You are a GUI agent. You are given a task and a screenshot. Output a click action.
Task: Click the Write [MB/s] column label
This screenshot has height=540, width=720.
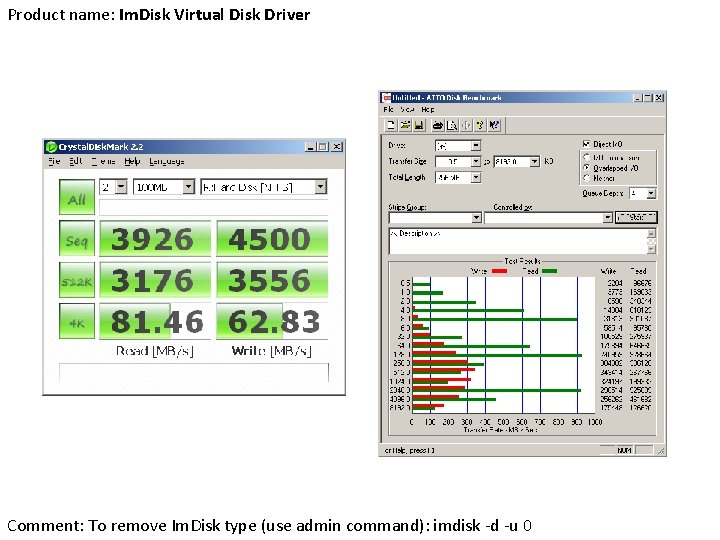click(271, 351)
